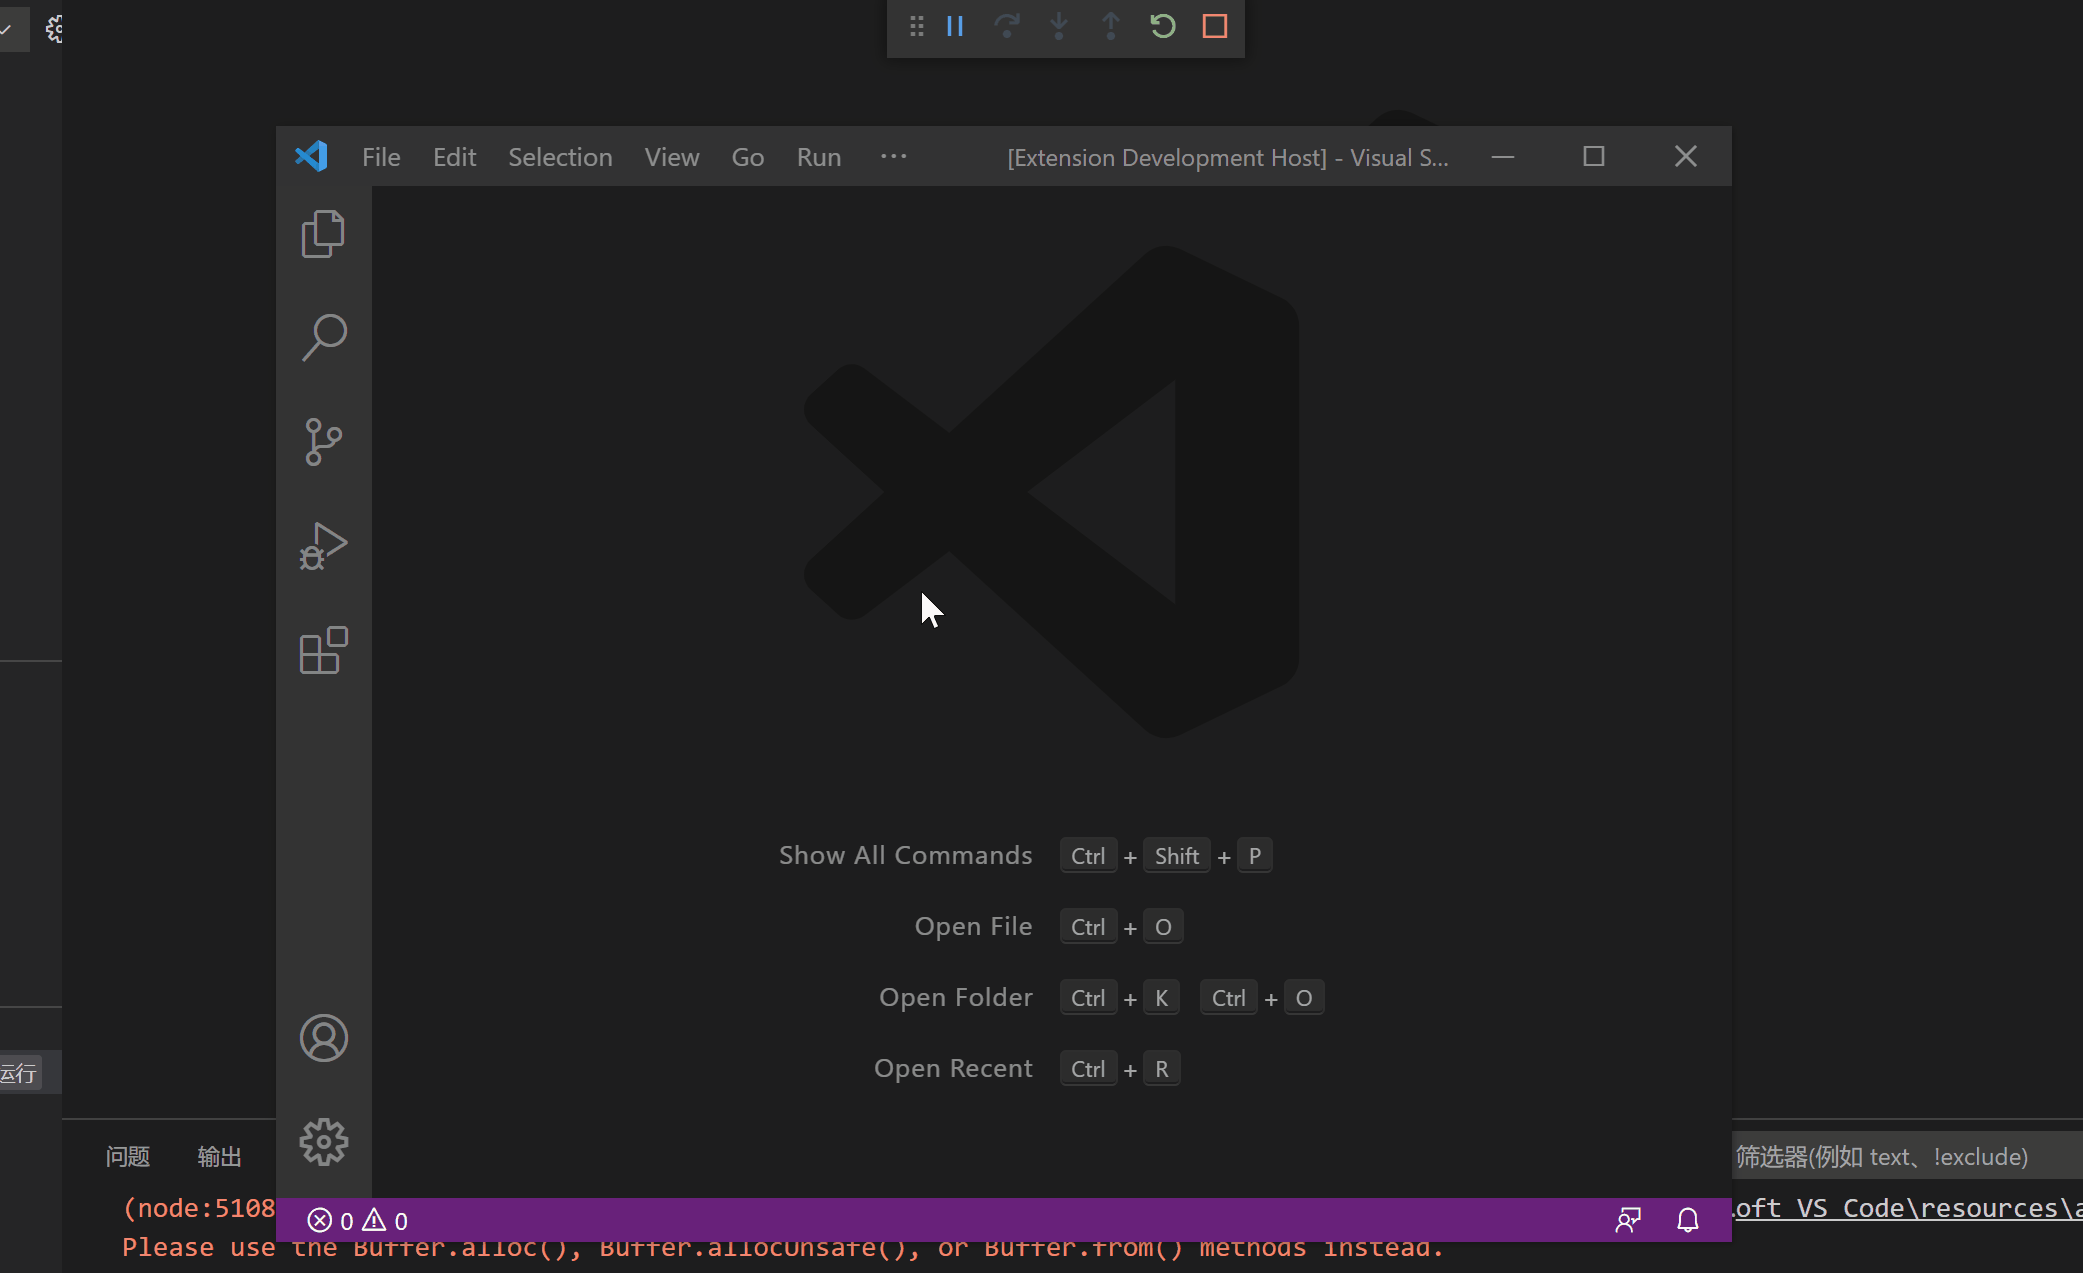Viewport: 2083px width, 1273px height.
Task: Click the VS Code logo in title bar
Action: (311, 156)
